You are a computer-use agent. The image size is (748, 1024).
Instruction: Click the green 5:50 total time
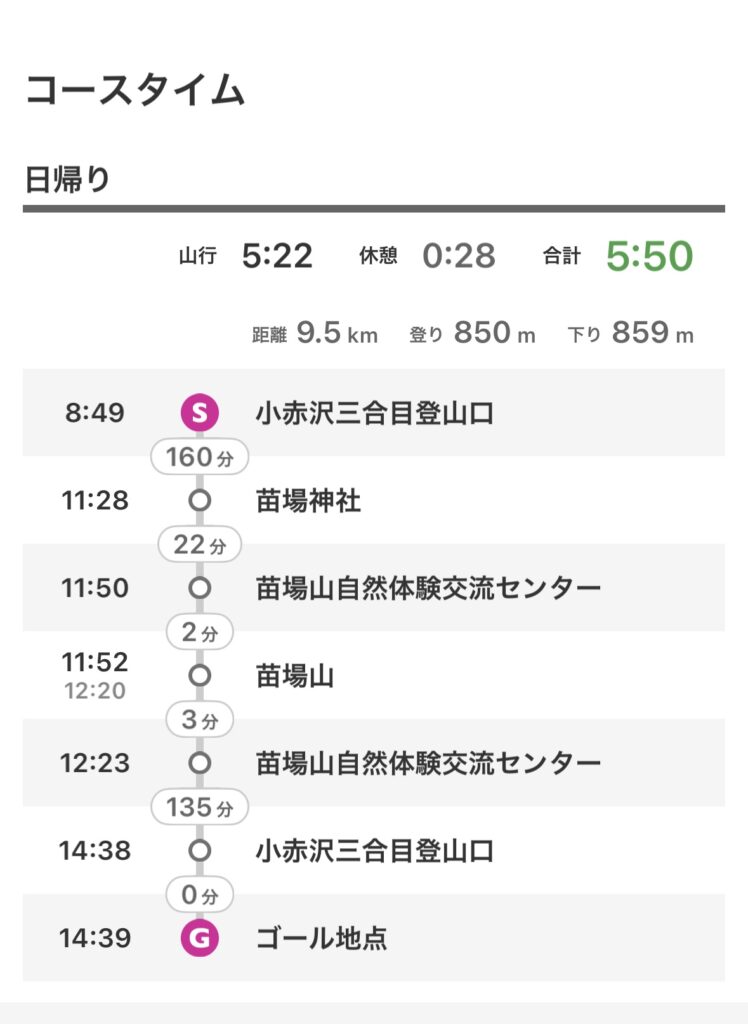[x=649, y=255]
